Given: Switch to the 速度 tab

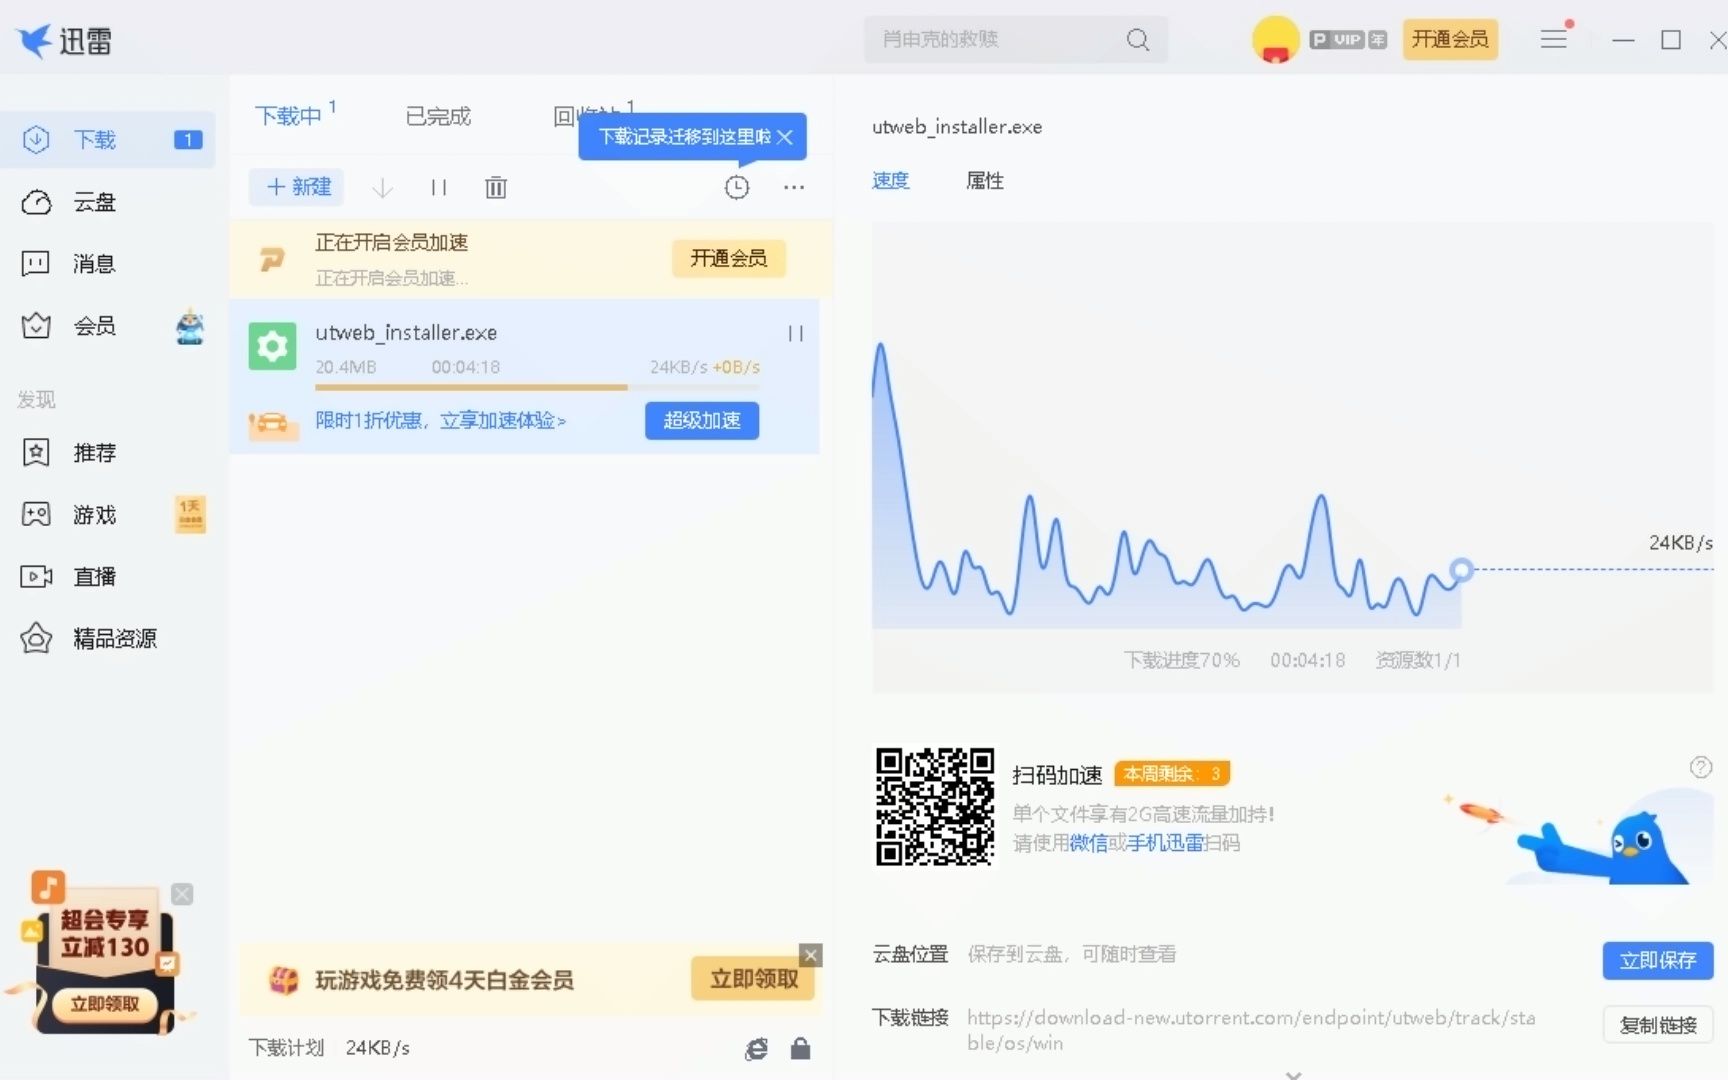Looking at the screenshot, I should pos(890,181).
